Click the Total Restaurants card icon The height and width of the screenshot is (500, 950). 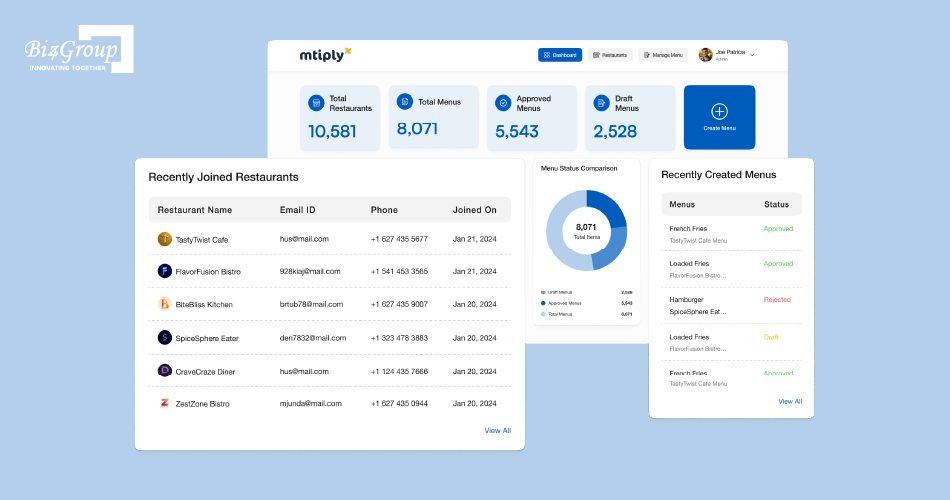coord(316,102)
